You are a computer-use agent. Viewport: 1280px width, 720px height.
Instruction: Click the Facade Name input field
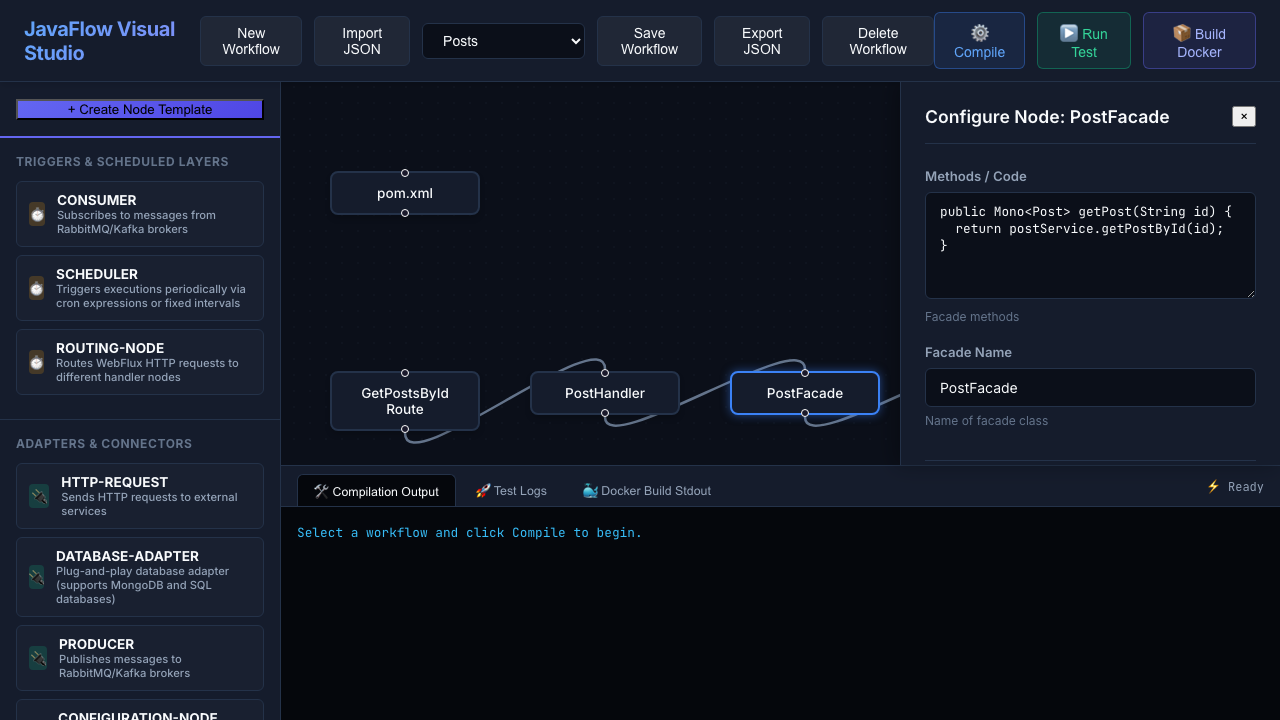tap(1090, 388)
